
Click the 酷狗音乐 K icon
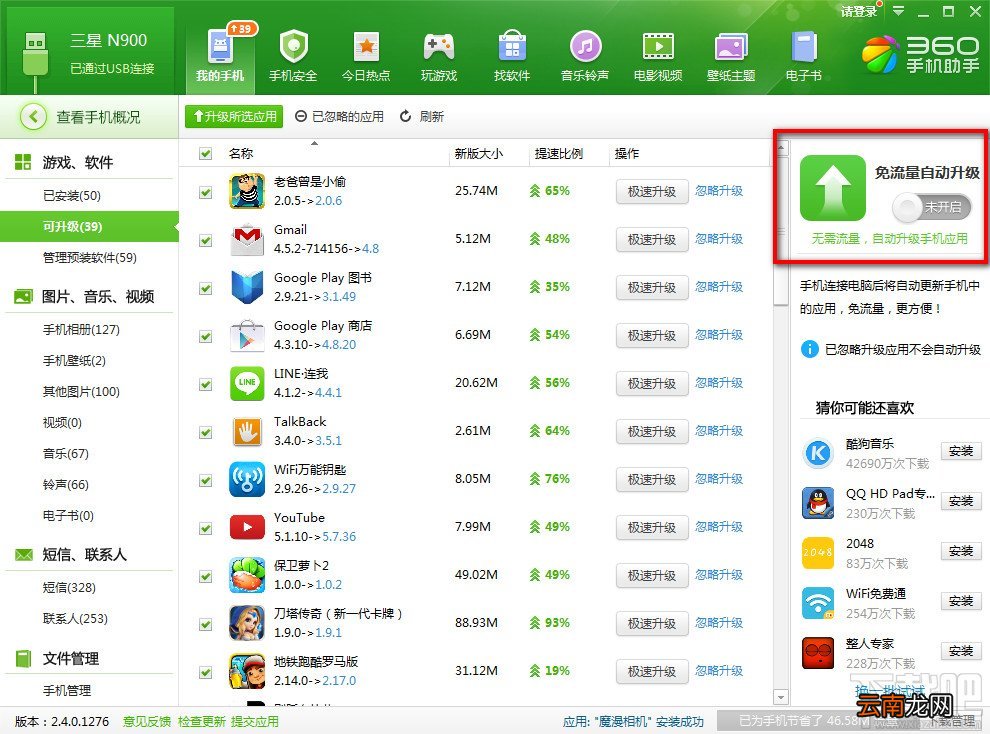(818, 453)
